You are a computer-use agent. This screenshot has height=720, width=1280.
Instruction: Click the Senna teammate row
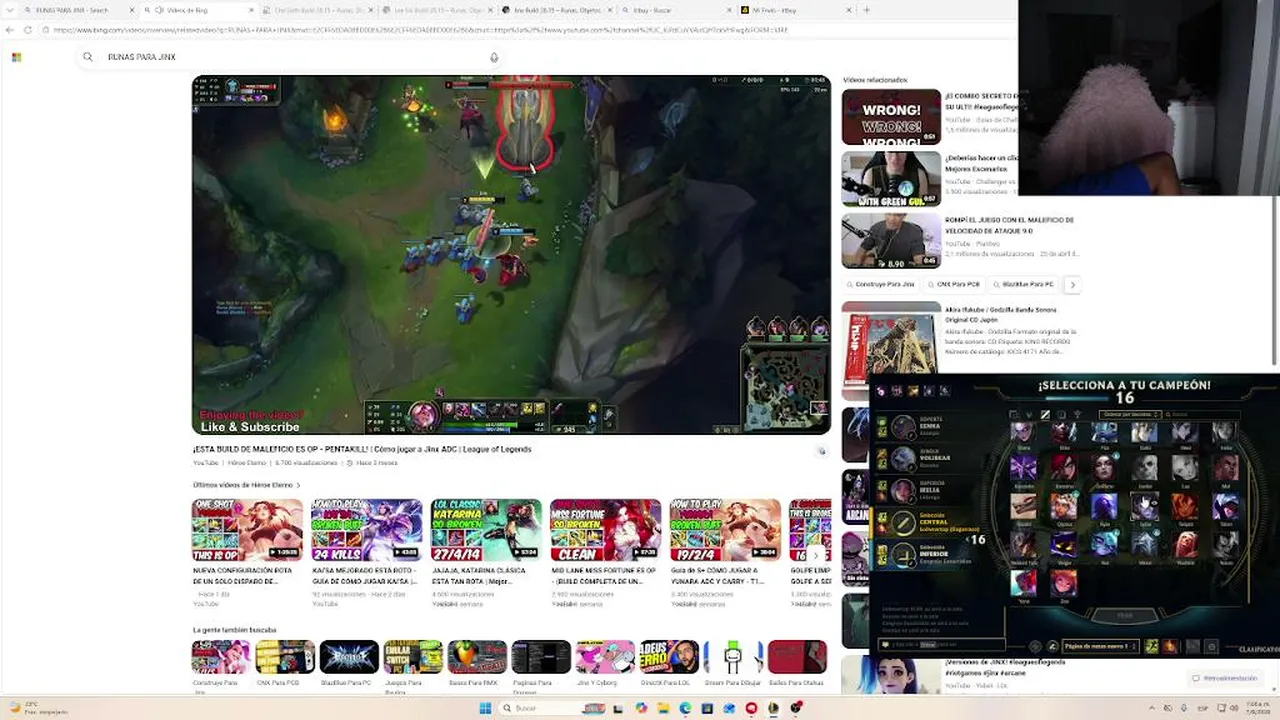point(929,426)
